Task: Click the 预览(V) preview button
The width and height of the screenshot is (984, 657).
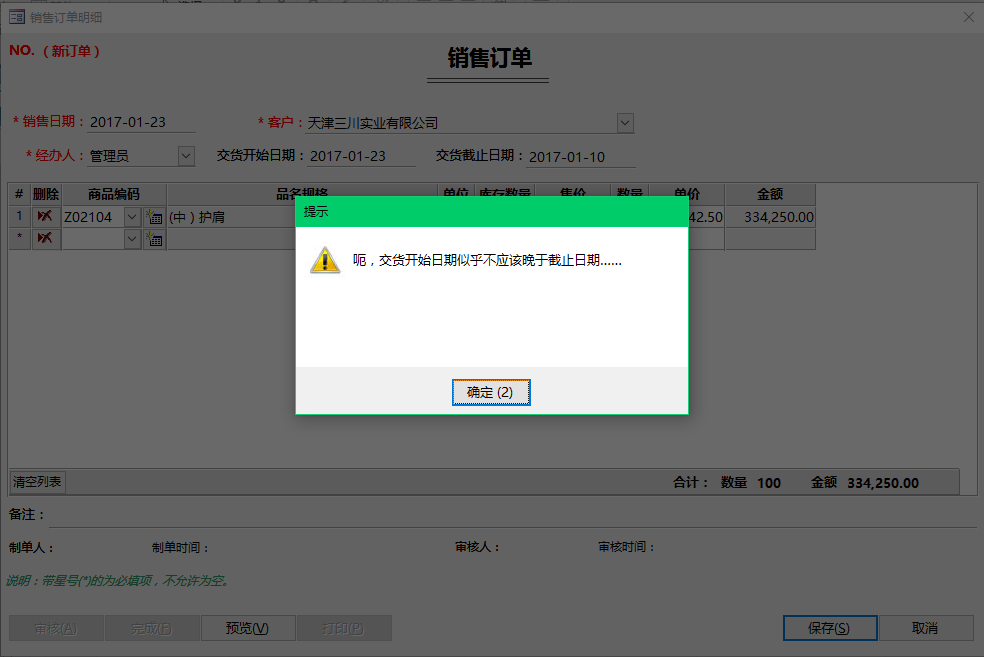Action: (247, 628)
